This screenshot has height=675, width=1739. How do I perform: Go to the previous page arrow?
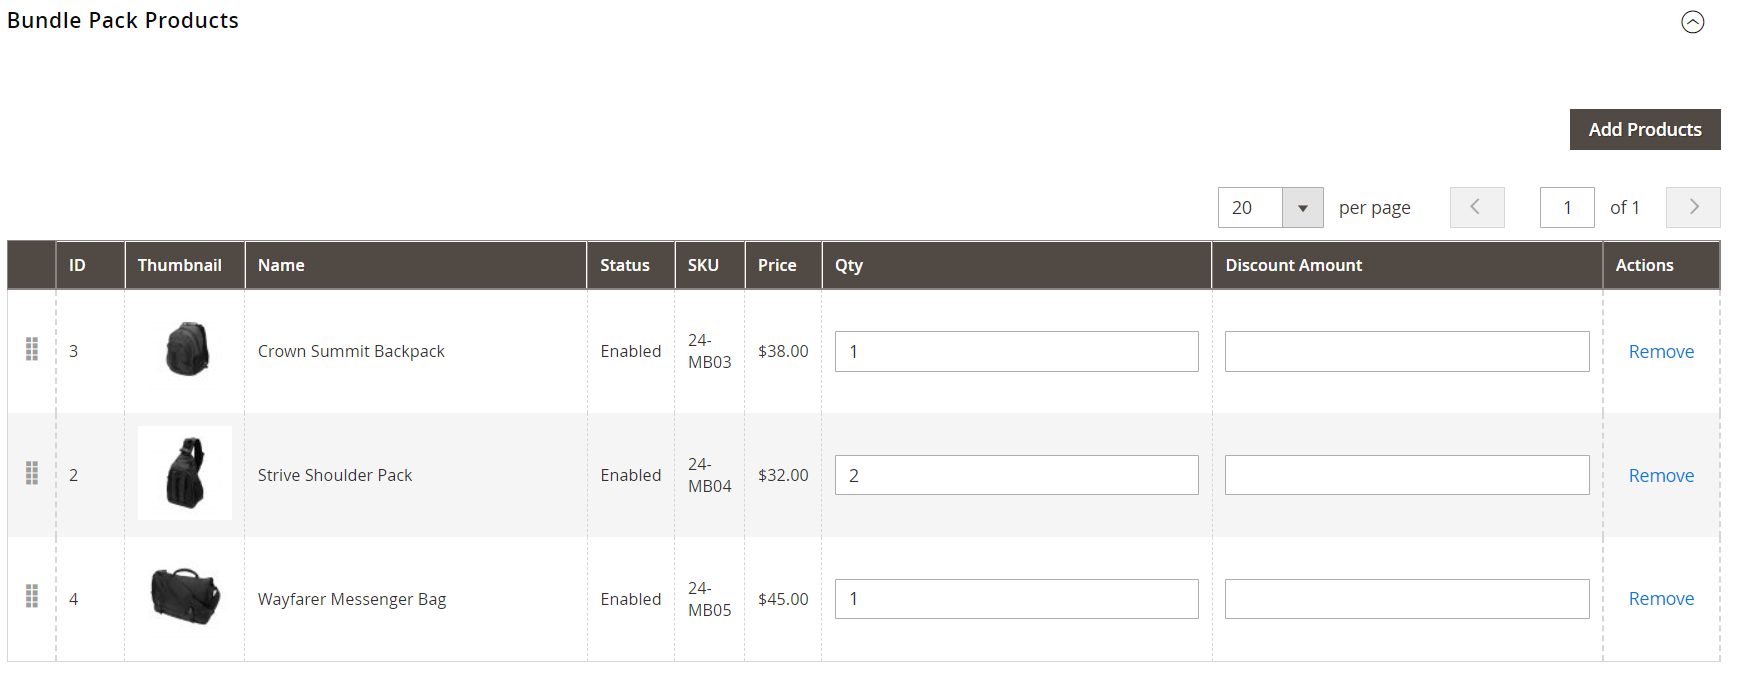point(1476,207)
